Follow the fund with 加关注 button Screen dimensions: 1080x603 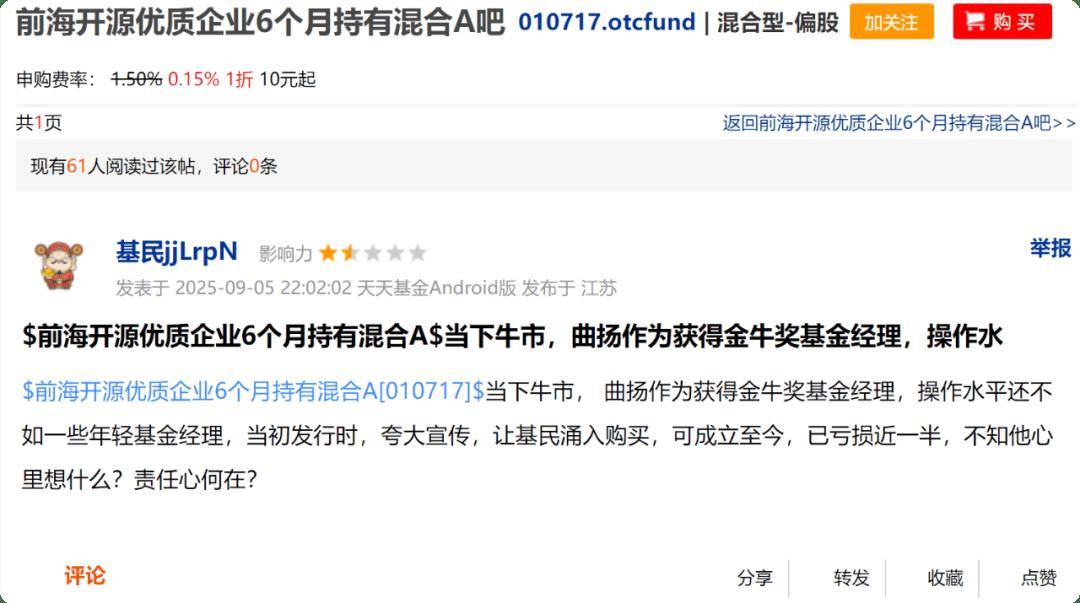891,22
